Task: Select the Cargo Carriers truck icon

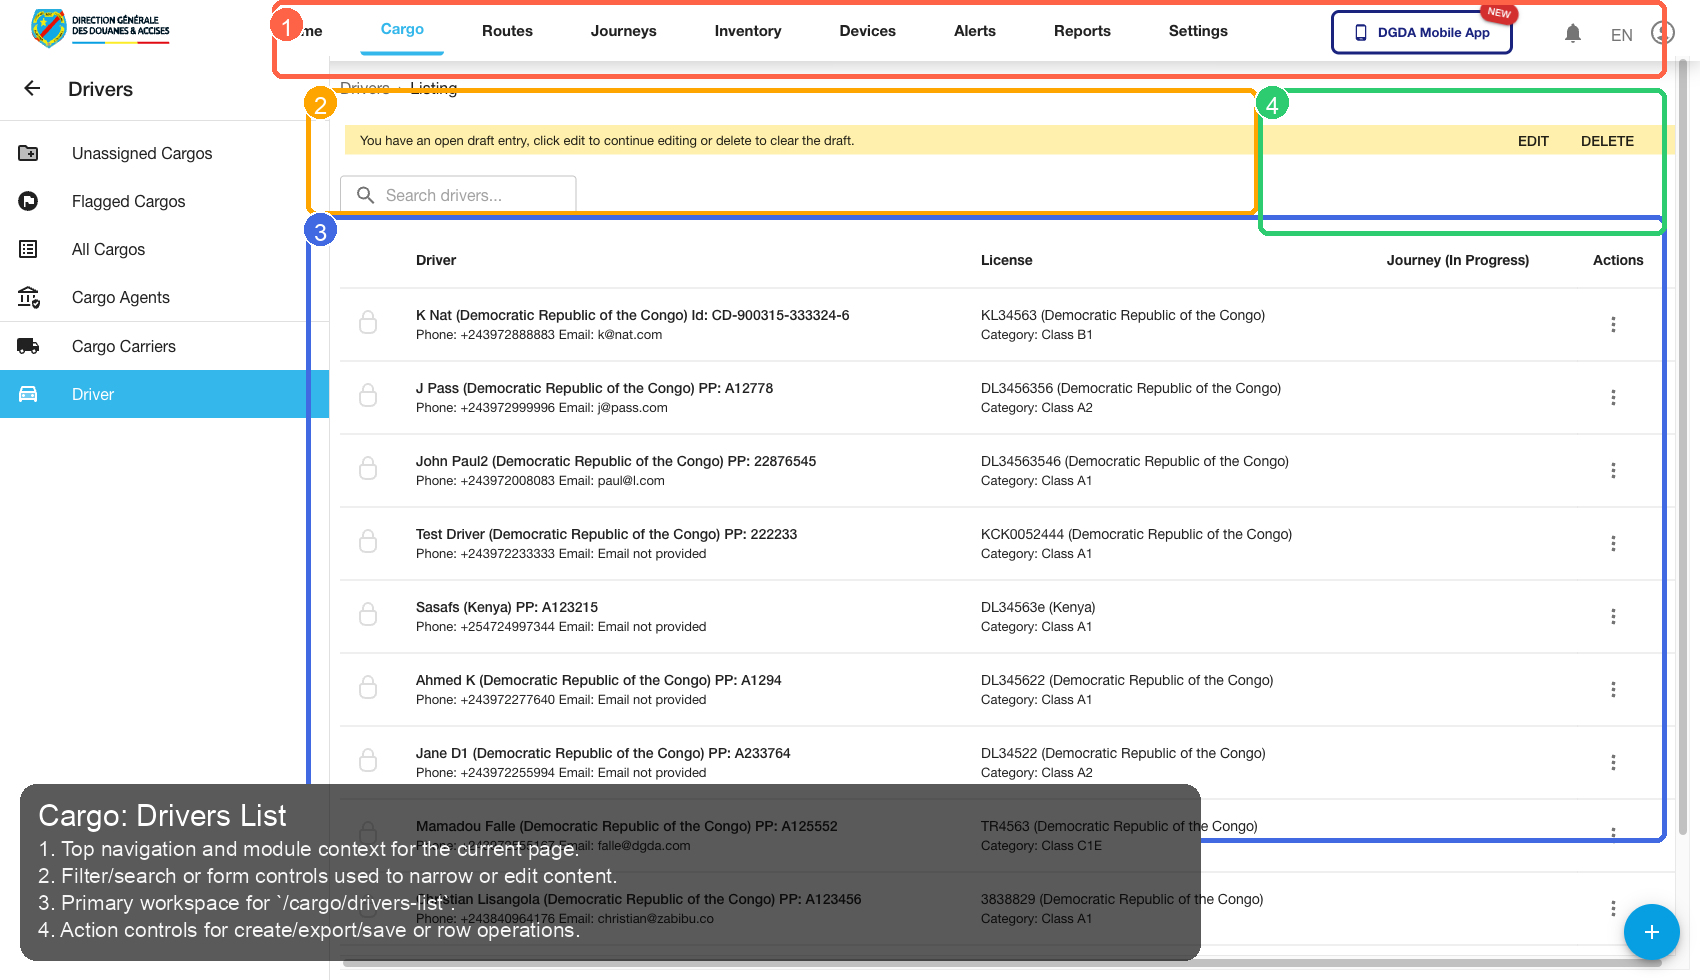Action: (28, 345)
